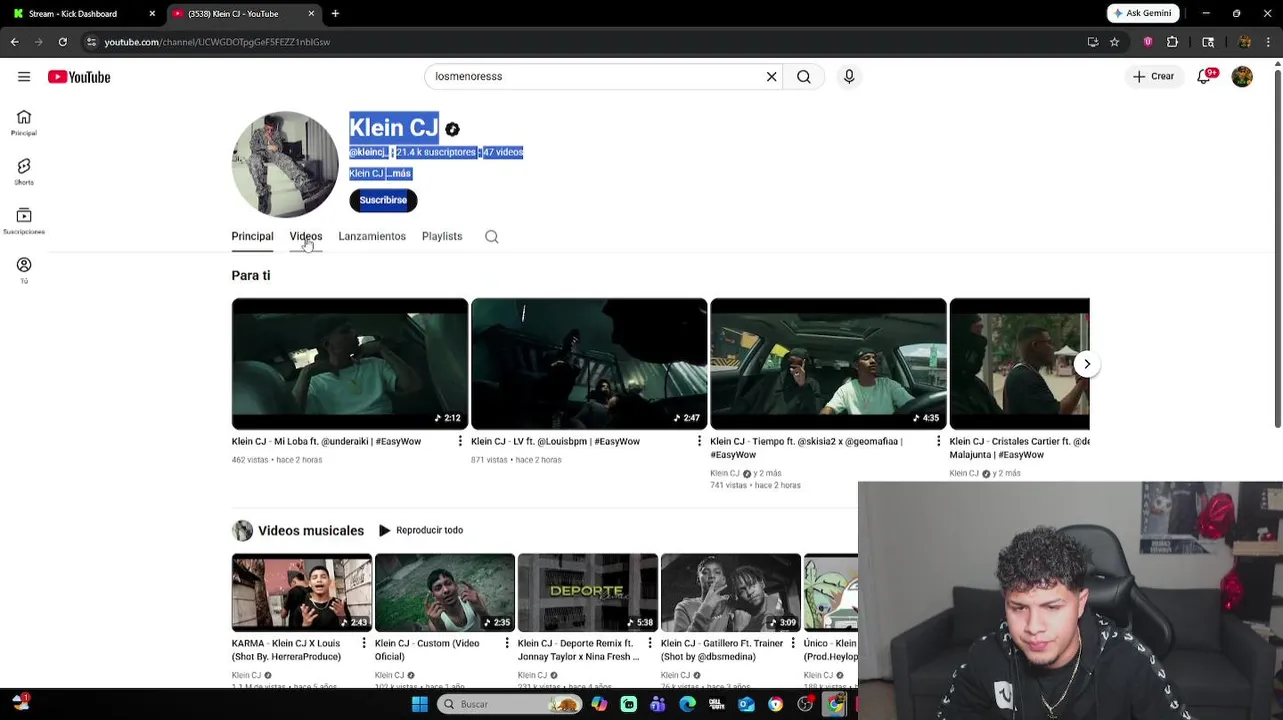
Task: Click the Crear button
Action: [x=1153, y=77]
